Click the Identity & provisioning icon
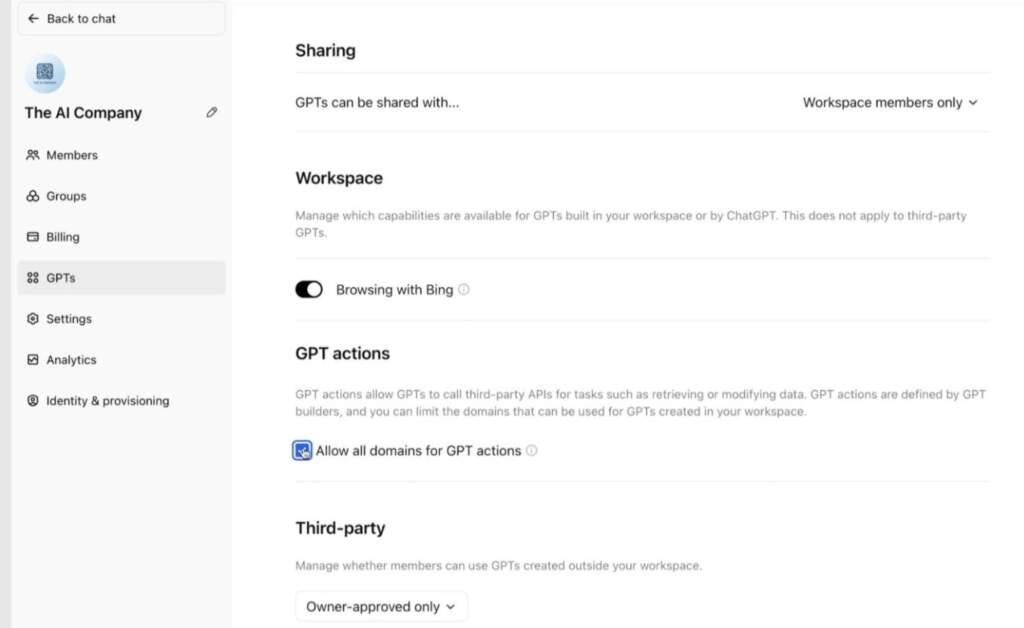The height and width of the screenshot is (628, 1024). 33,400
